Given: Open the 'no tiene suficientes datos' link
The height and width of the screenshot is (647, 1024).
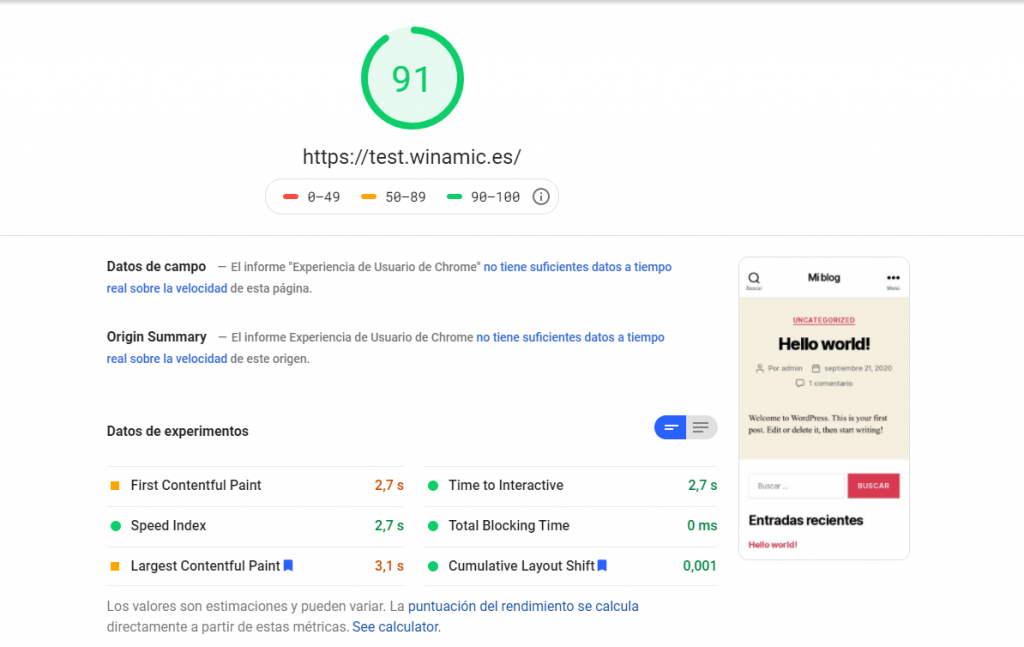Looking at the screenshot, I should click(x=577, y=266).
